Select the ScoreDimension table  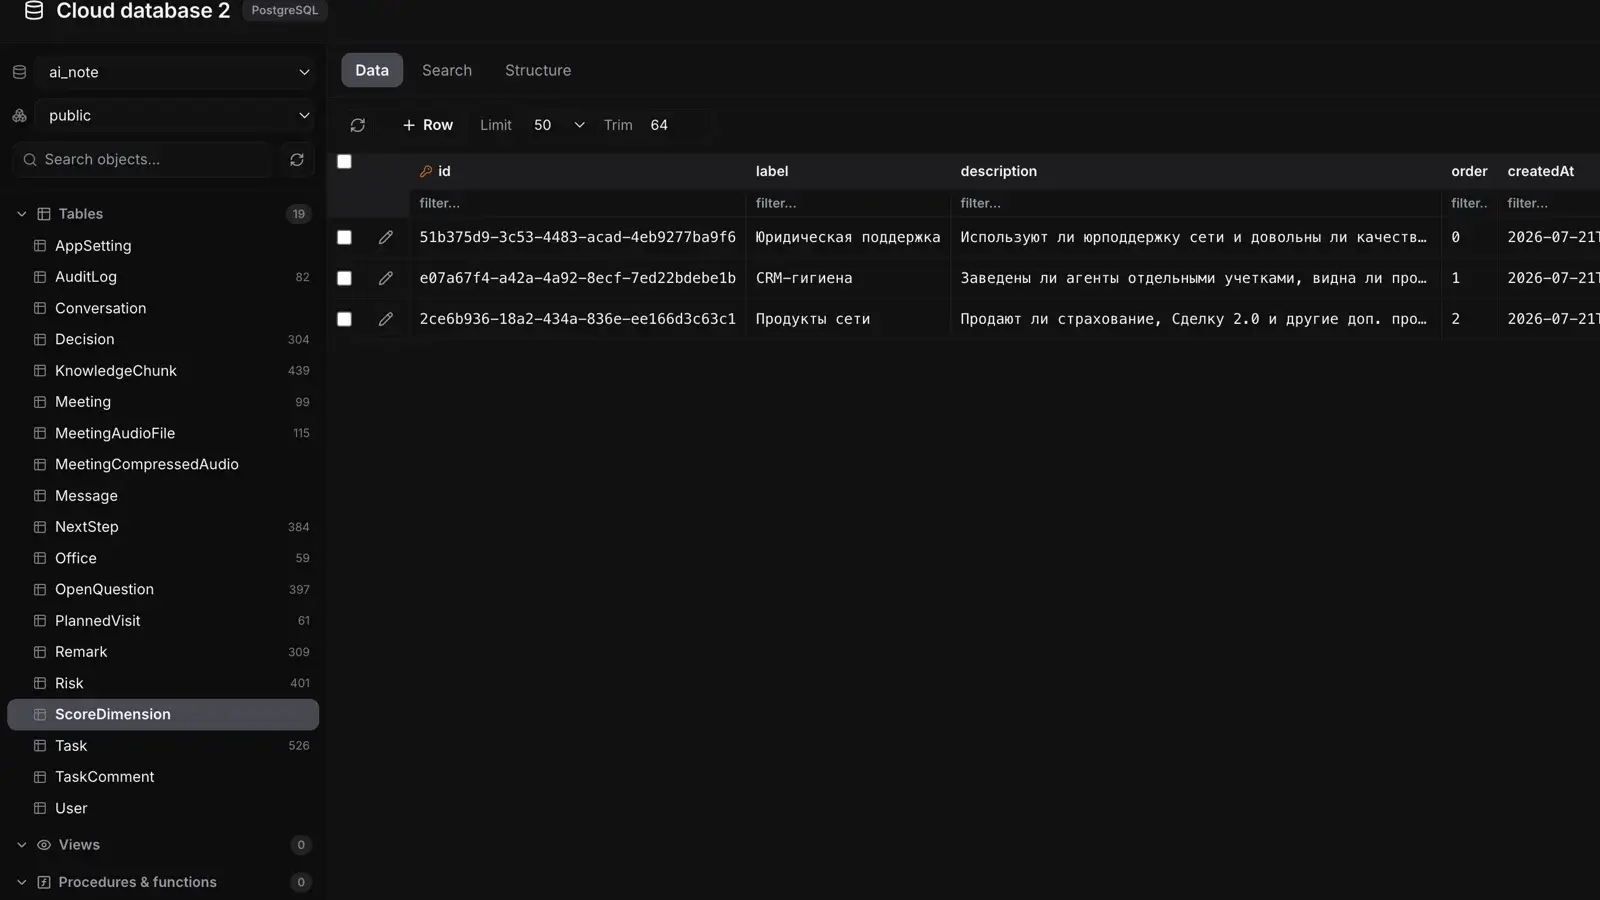[x=163, y=714]
